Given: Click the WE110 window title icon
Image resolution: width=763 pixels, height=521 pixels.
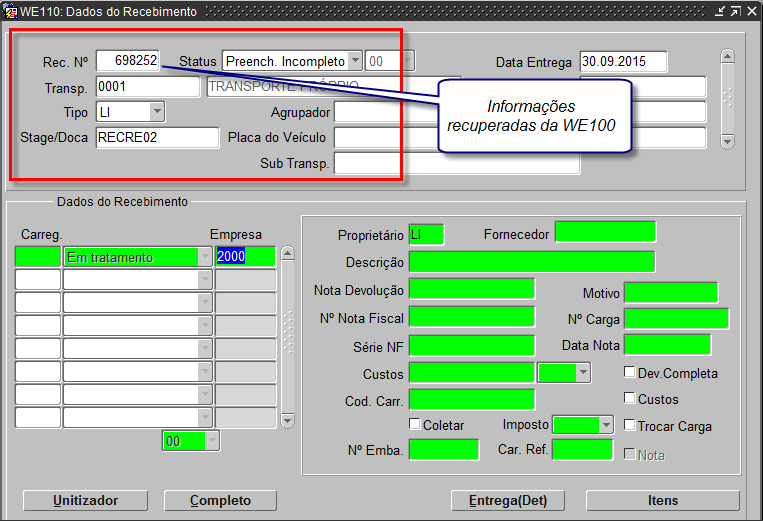Looking at the screenshot, I should click(10, 11).
